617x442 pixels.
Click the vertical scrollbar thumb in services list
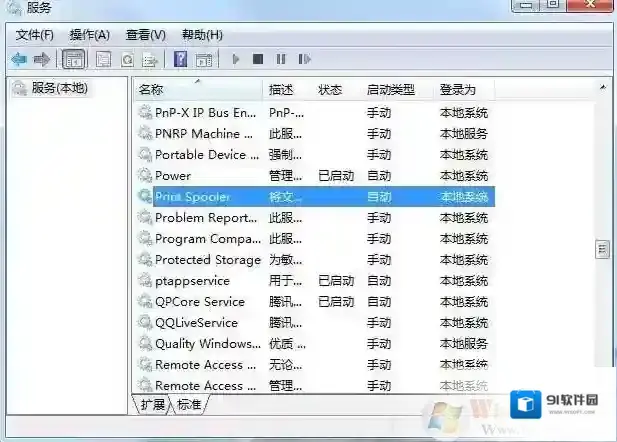[x=602, y=248]
